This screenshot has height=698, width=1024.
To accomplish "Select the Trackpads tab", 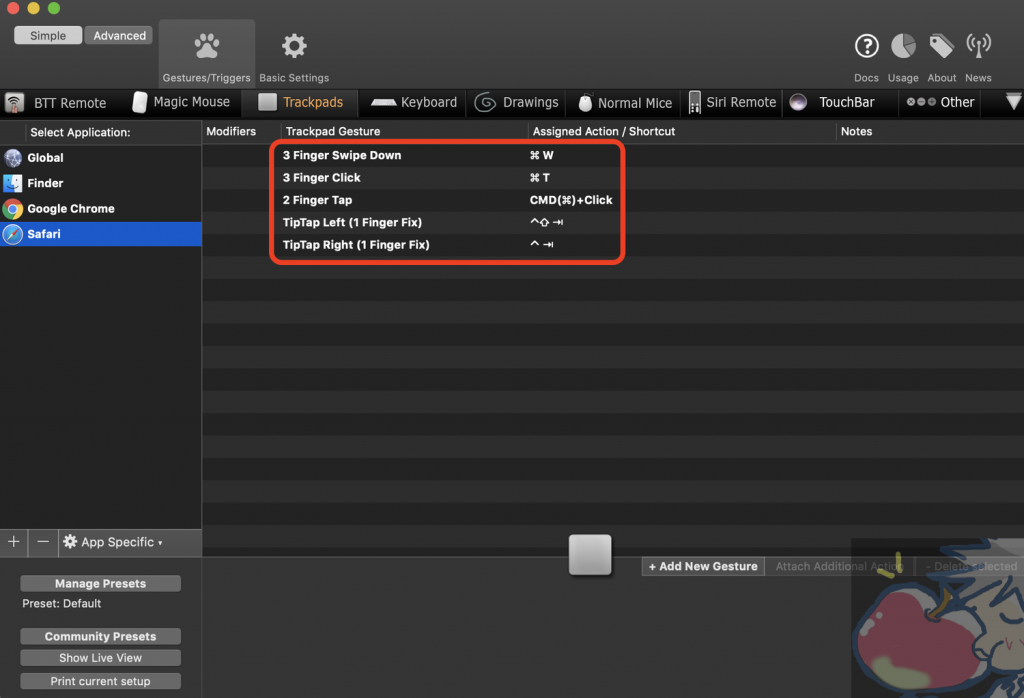I will click(x=300, y=102).
